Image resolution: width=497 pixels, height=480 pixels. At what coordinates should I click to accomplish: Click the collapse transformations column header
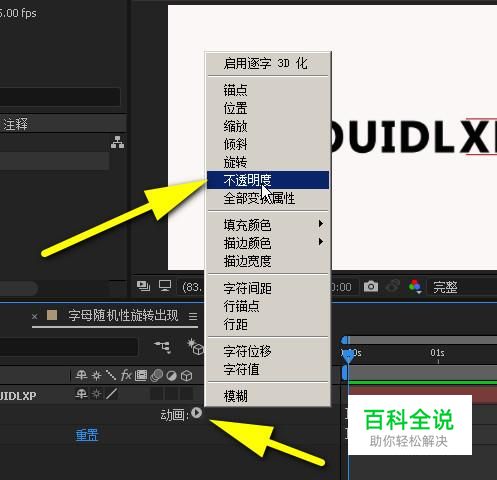click(97, 376)
